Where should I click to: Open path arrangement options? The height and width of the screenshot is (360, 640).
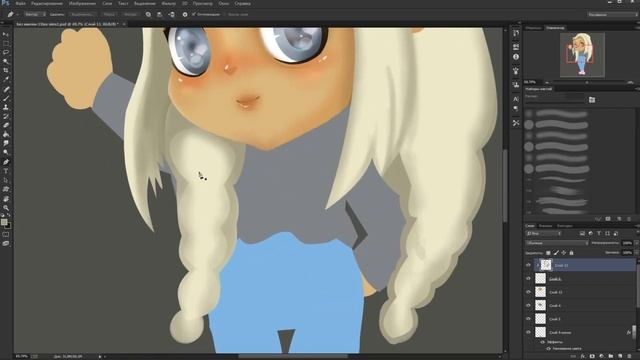pyautogui.click(x=171, y=14)
